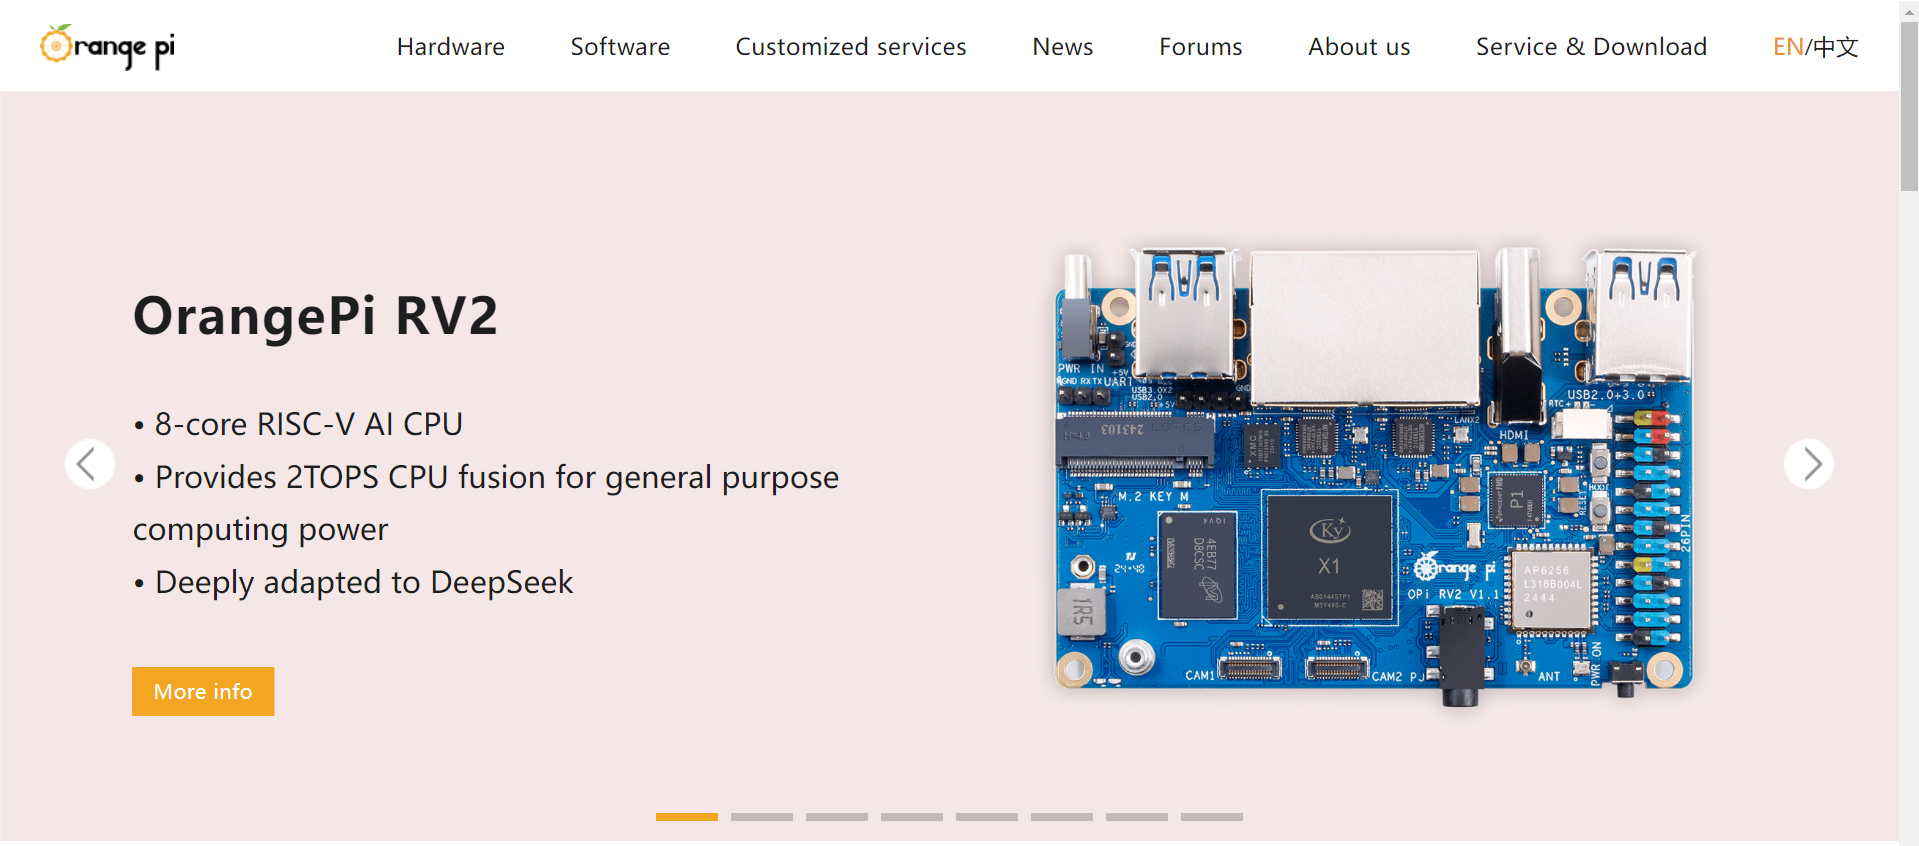Click the Orange Pi logo
Screen dimensions: 1919x846
click(107, 46)
